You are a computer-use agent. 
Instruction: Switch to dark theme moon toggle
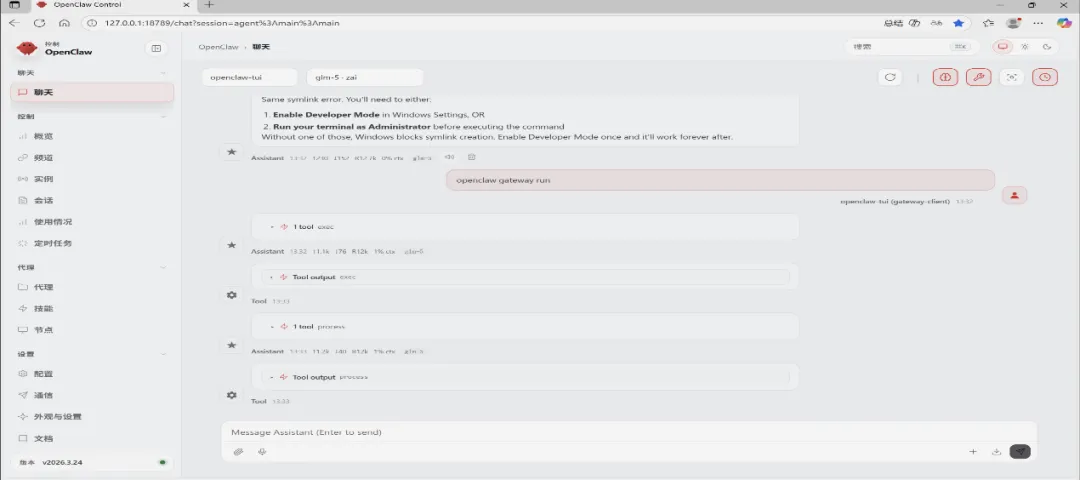point(1046,47)
